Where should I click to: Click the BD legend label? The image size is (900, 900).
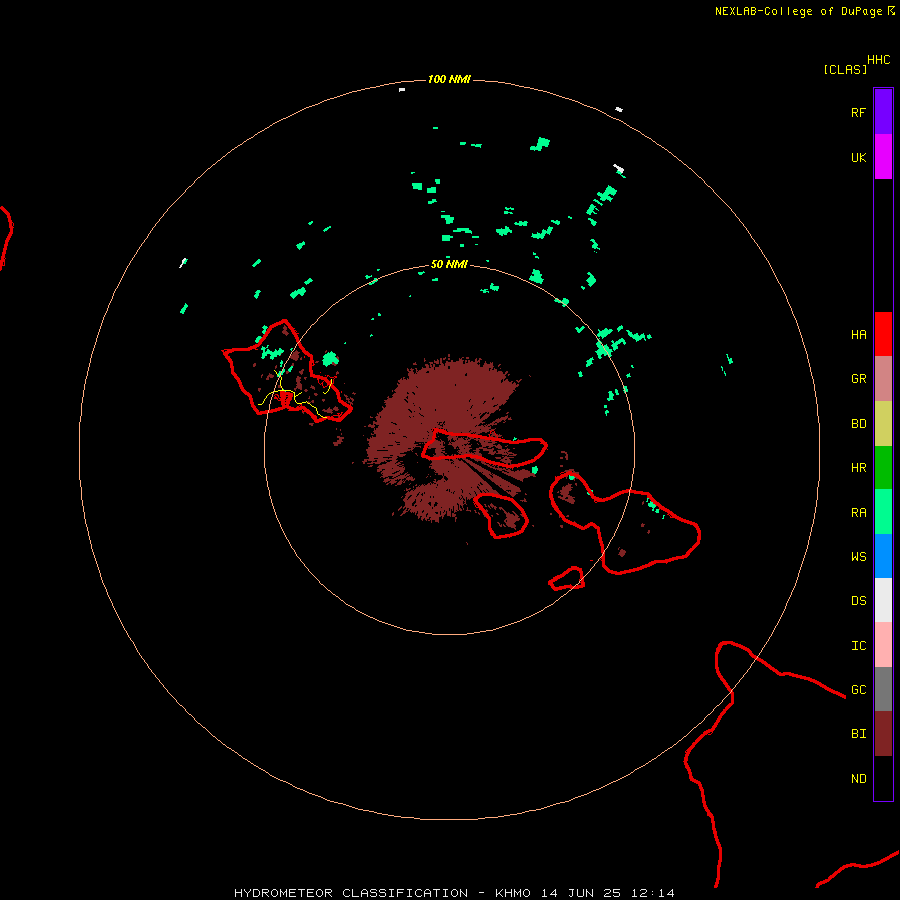[x=858, y=424]
